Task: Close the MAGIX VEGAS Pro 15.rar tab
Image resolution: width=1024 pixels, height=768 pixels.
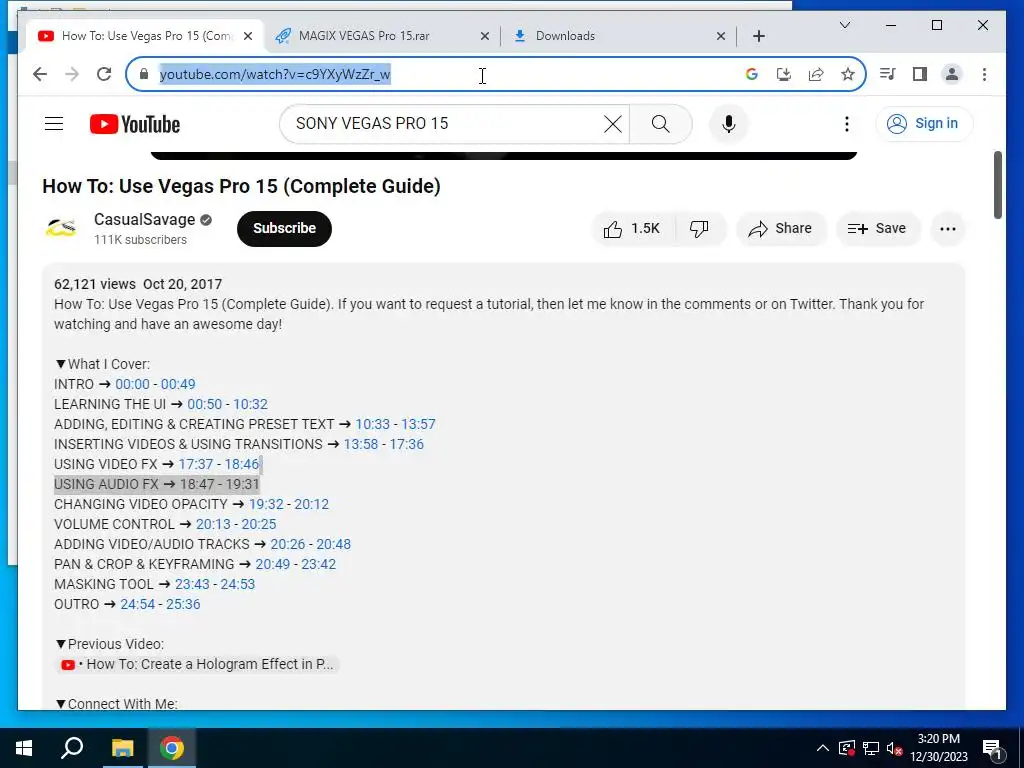Action: 485,36
